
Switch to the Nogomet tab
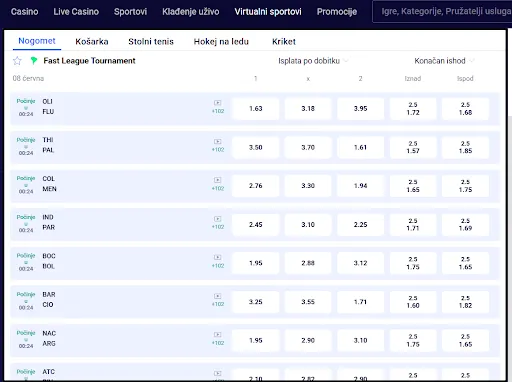coord(37,41)
